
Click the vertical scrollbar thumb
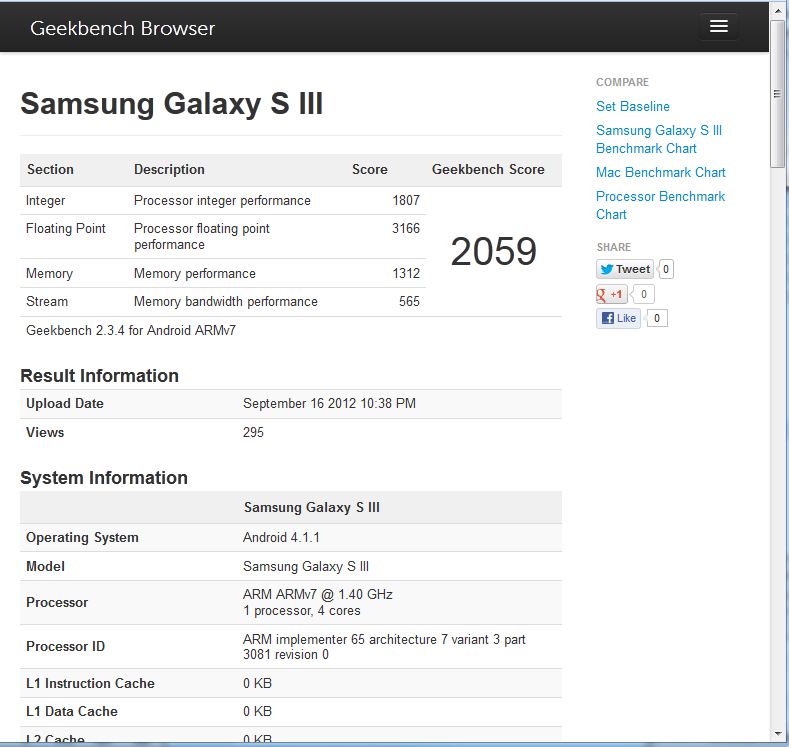tap(777, 93)
